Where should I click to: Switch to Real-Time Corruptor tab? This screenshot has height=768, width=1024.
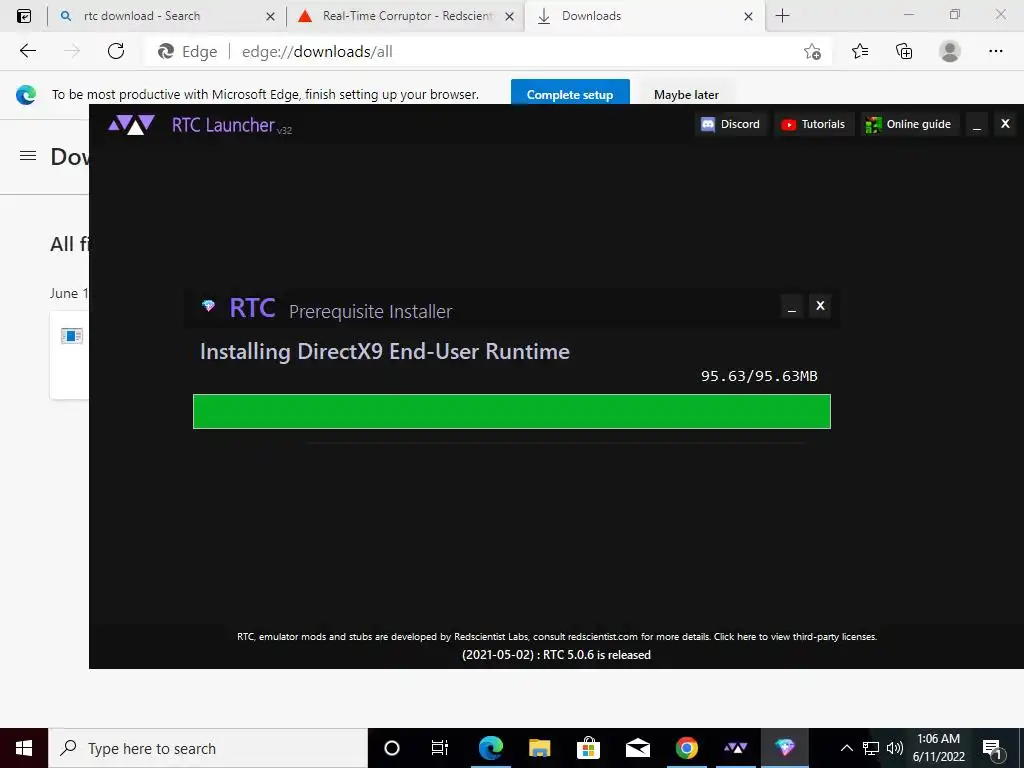pyautogui.click(x=405, y=16)
